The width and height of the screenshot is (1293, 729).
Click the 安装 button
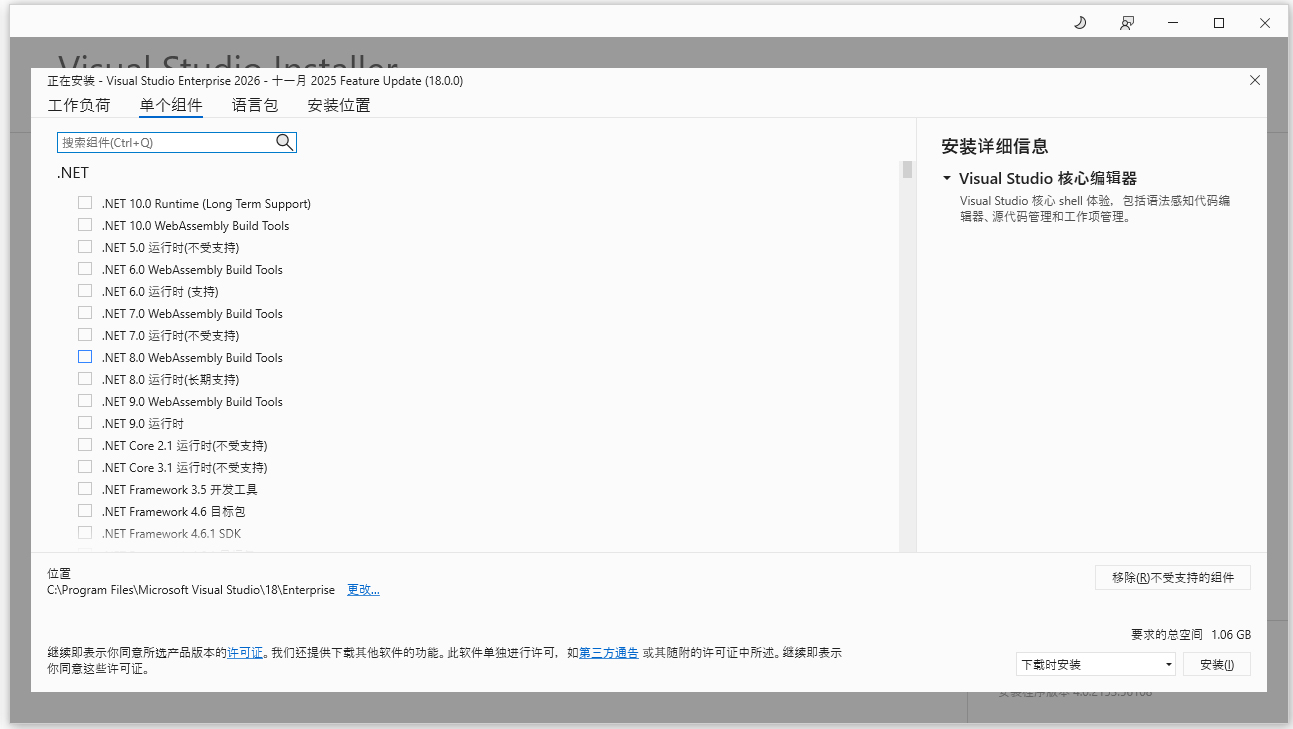pyautogui.click(x=1217, y=664)
